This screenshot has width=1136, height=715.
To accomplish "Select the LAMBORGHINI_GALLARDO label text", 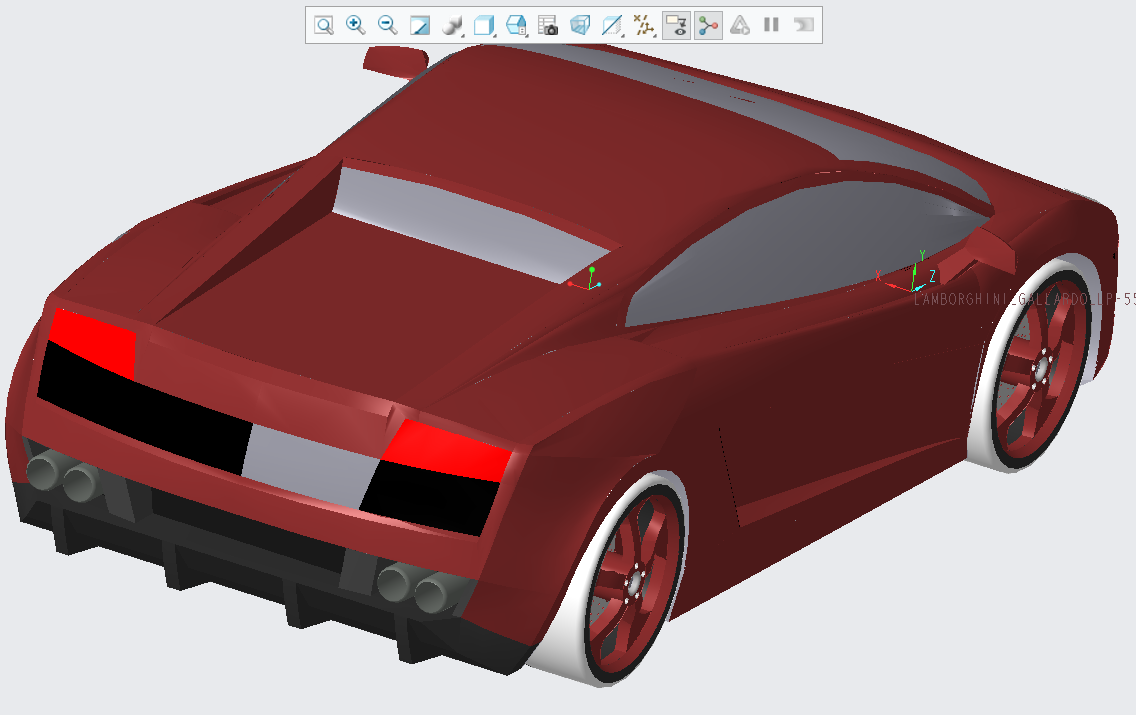I will [1024, 299].
